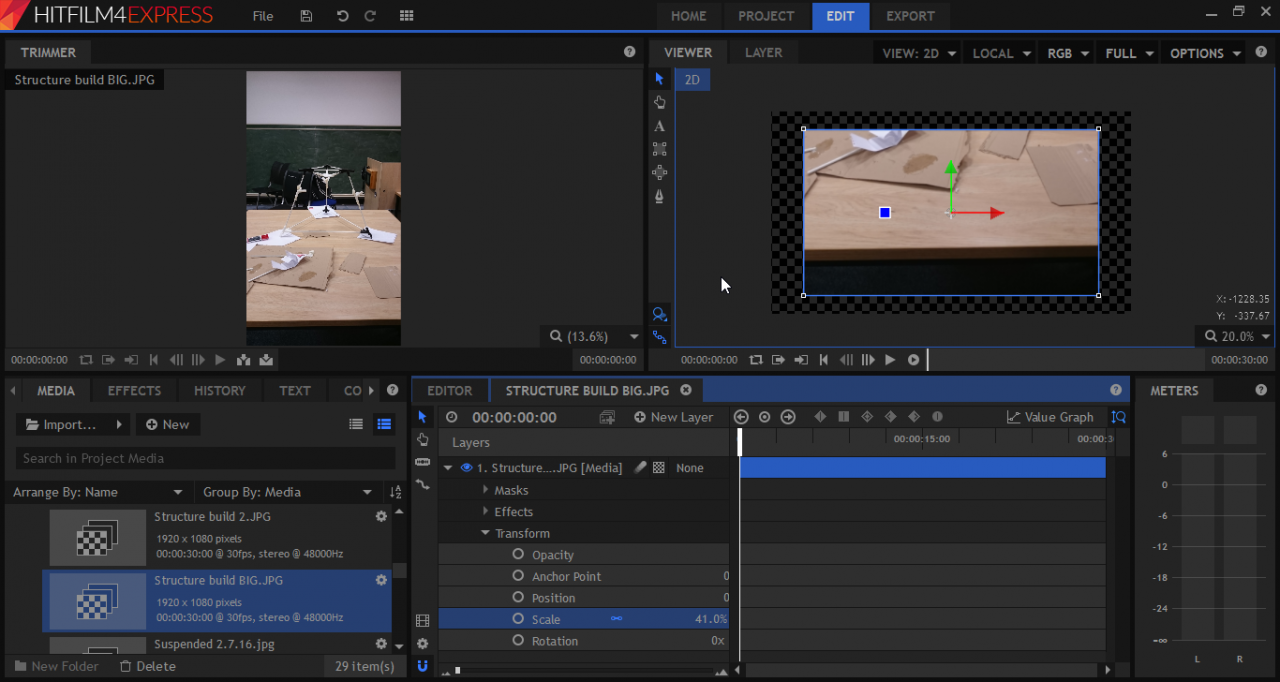The height and width of the screenshot is (682, 1280).
Task: Enable keyframing for the Opacity property
Action: pos(518,554)
